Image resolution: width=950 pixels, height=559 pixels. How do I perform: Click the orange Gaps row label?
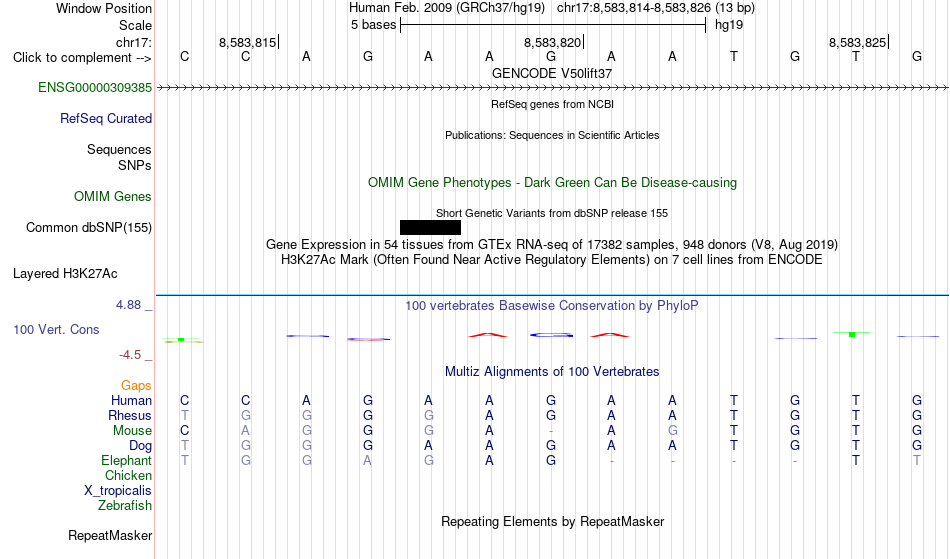coord(136,386)
